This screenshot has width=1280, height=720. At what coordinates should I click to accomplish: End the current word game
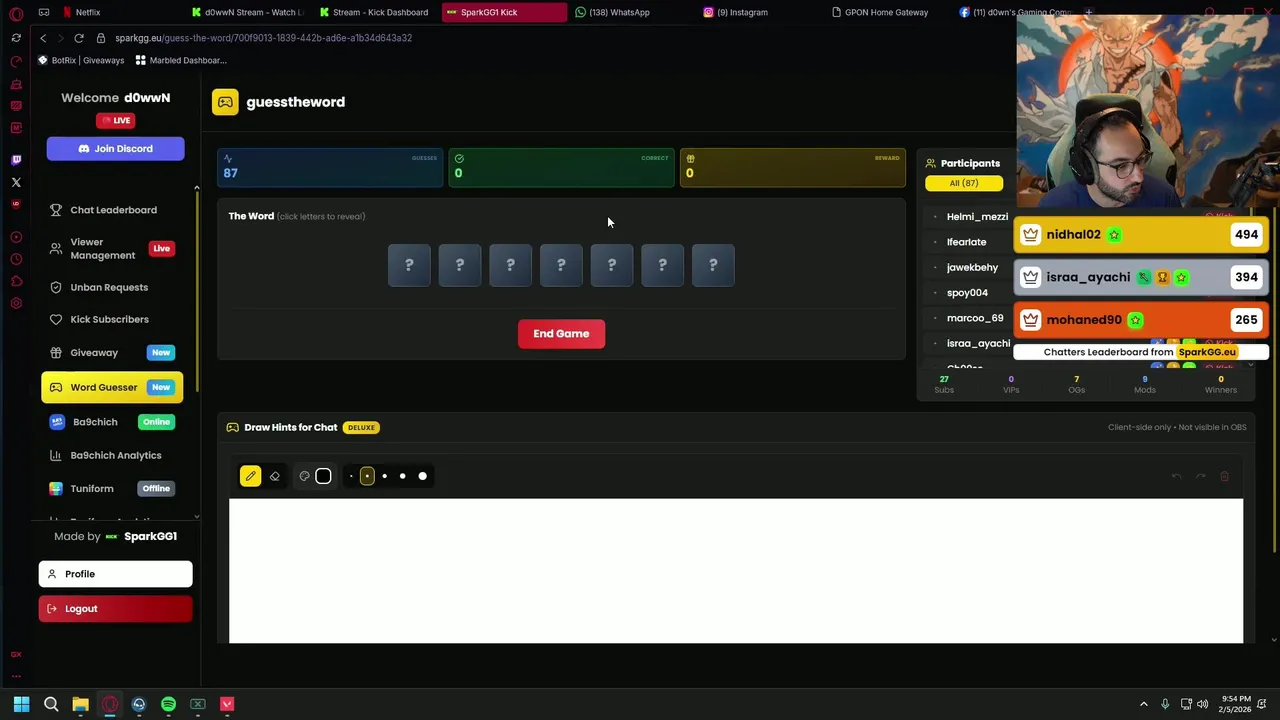pyautogui.click(x=561, y=333)
